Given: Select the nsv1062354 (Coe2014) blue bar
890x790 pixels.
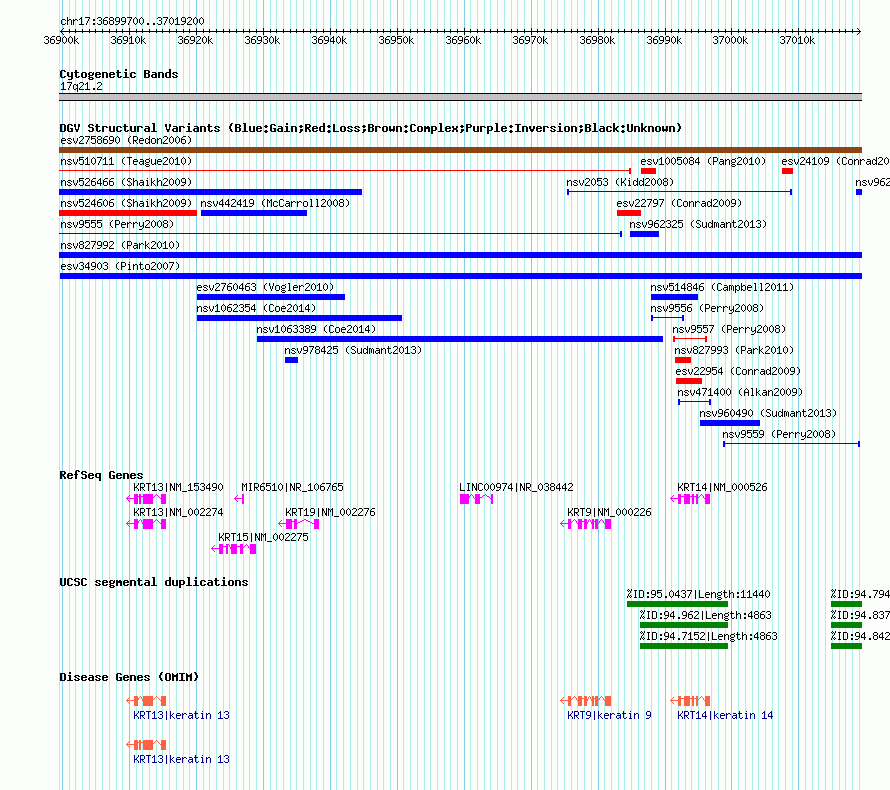Looking at the screenshot, I should click(299, 318).
